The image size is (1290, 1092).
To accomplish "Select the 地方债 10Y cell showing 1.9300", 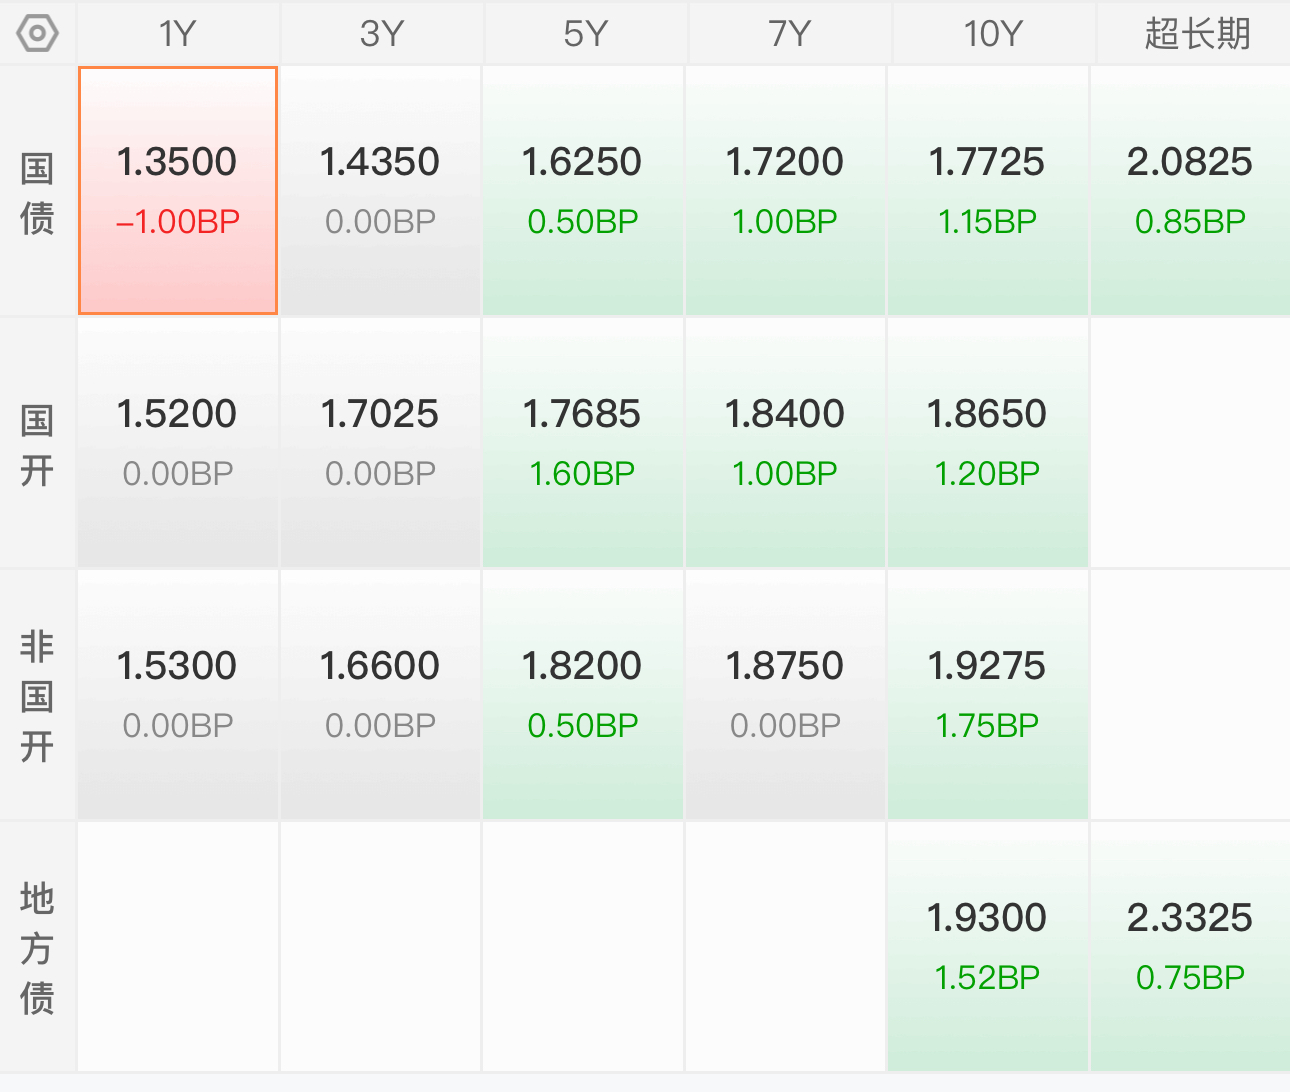I will click(987, 947).
